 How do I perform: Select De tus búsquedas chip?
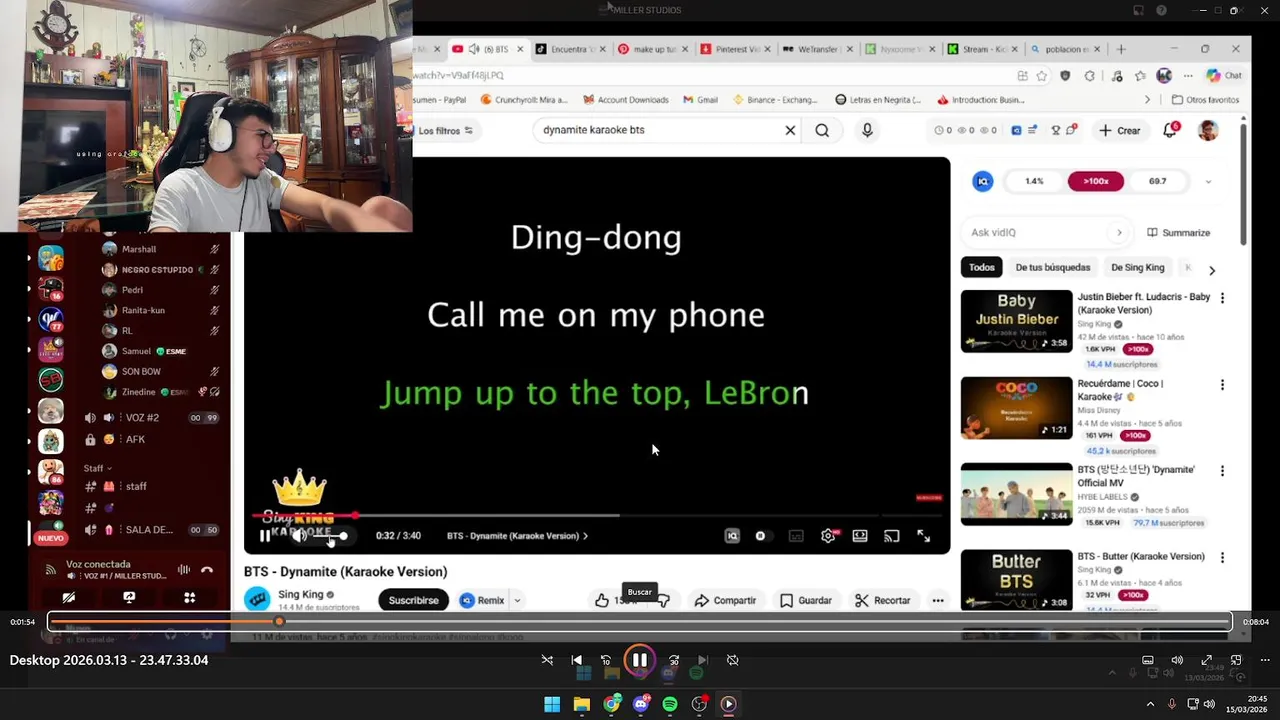tap(1053, 267)
